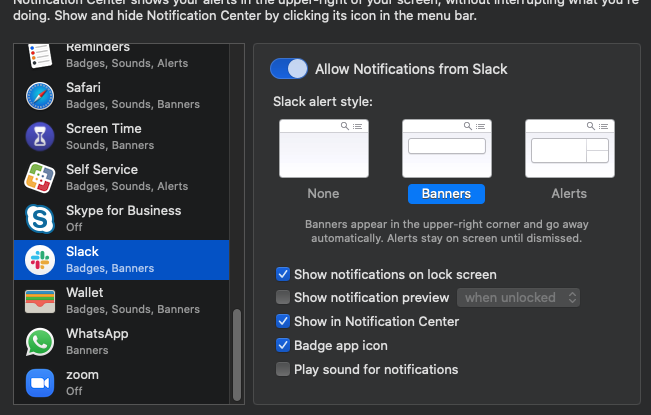Select the Wallet row text
Image resolution: width=651 pixels, height=415 pixels.
(x=85, y=293)
